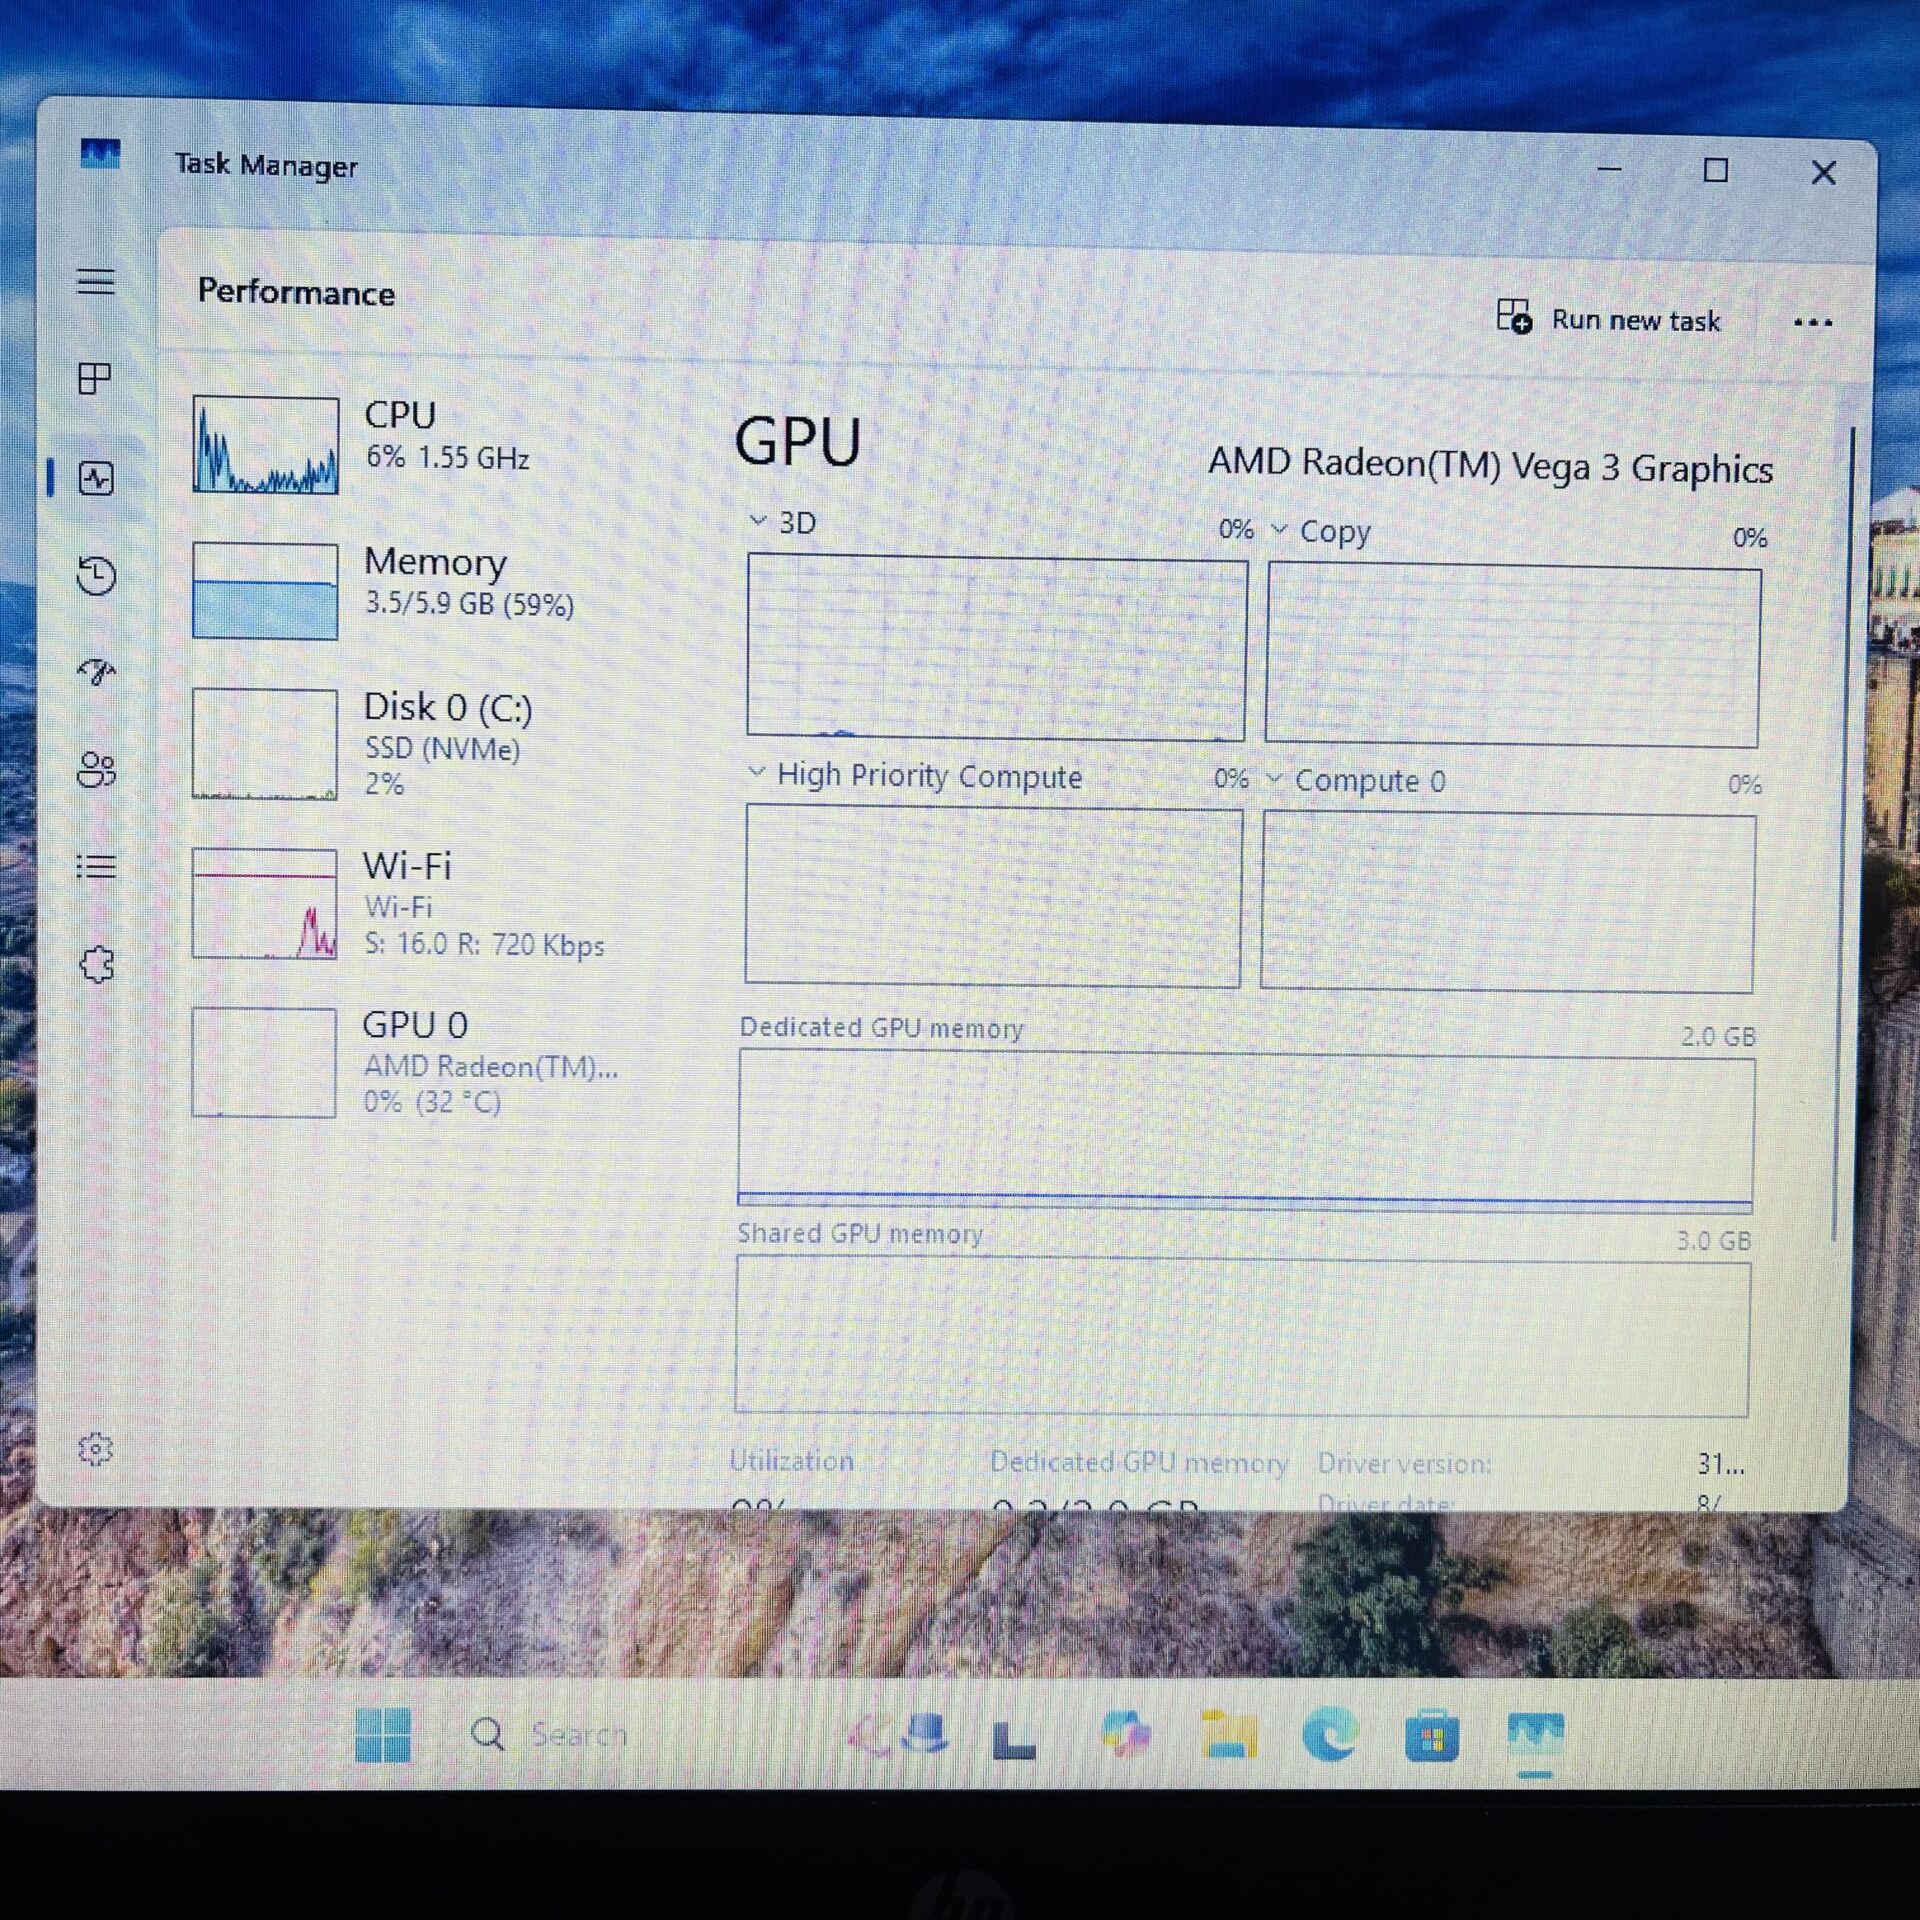
Task: Launch Microsoft Edge from the taskbar
Action: [1331, 1733]
